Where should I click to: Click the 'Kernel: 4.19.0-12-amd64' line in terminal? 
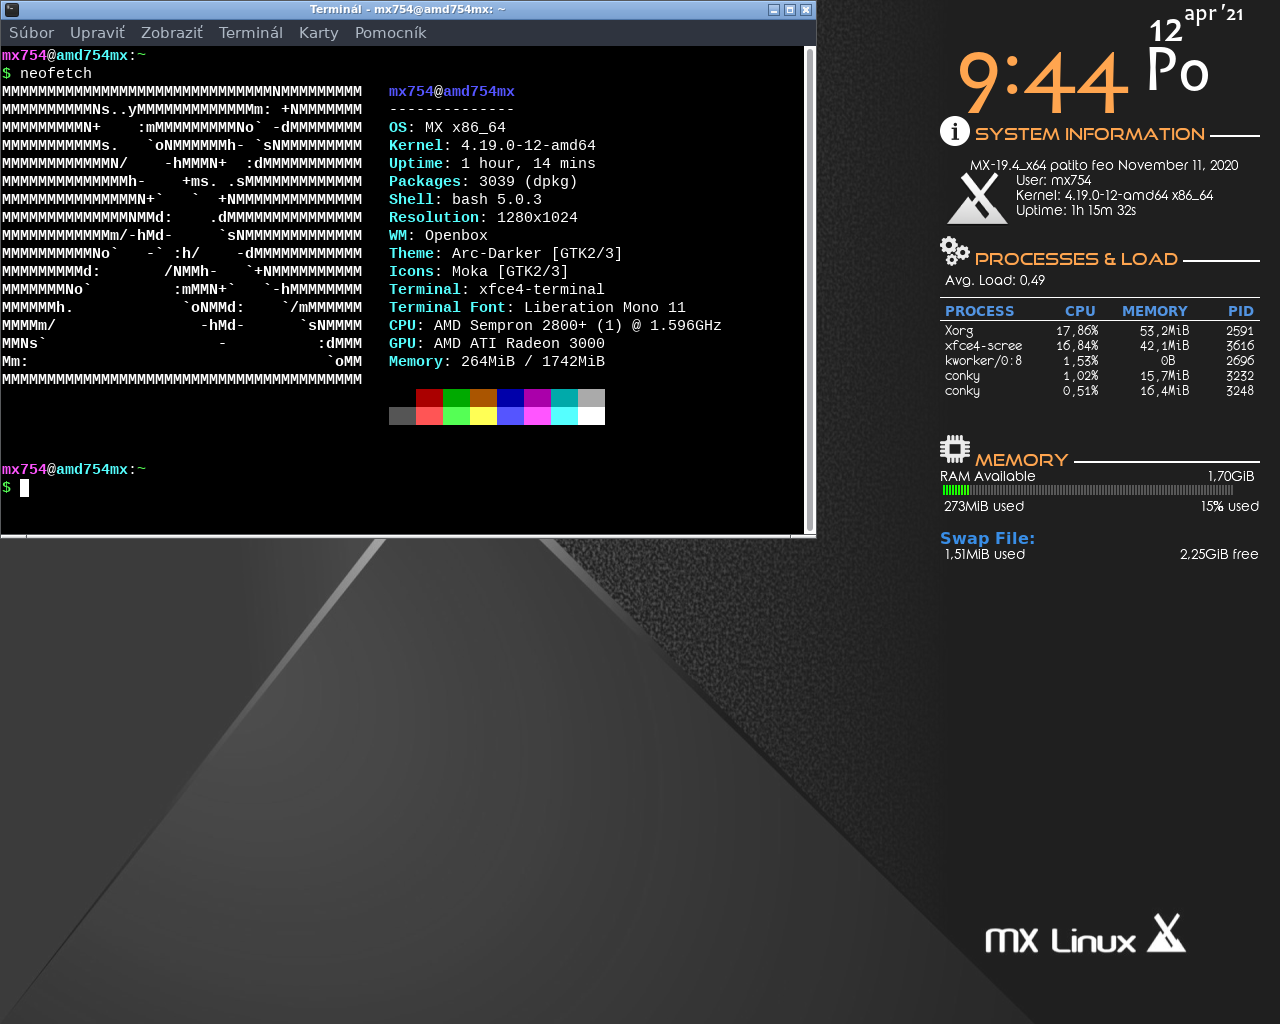point(492,146)
